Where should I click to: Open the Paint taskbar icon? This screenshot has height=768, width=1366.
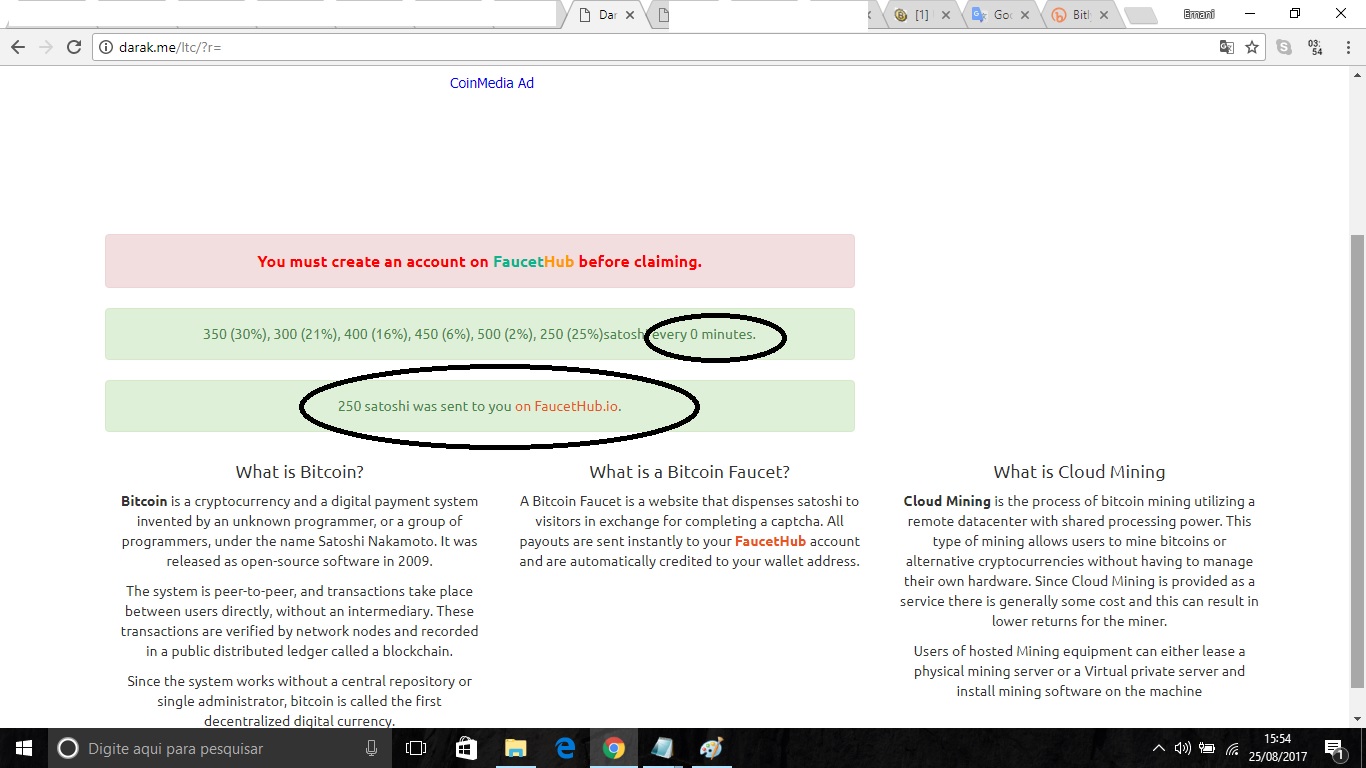711,748
